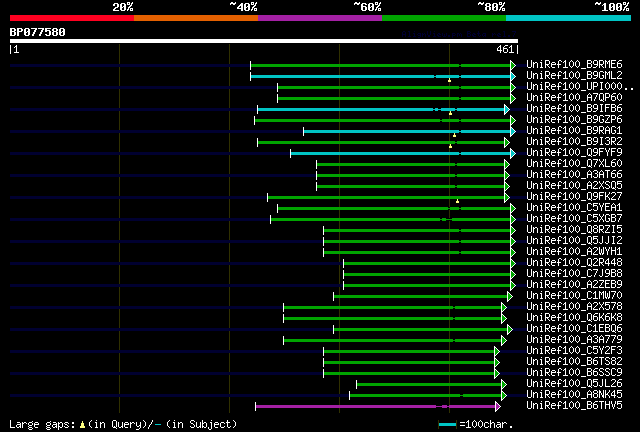The image size is (640, 432).
Task: Click the UniRef100_Q5JL26 label
Action: [574, 384]
